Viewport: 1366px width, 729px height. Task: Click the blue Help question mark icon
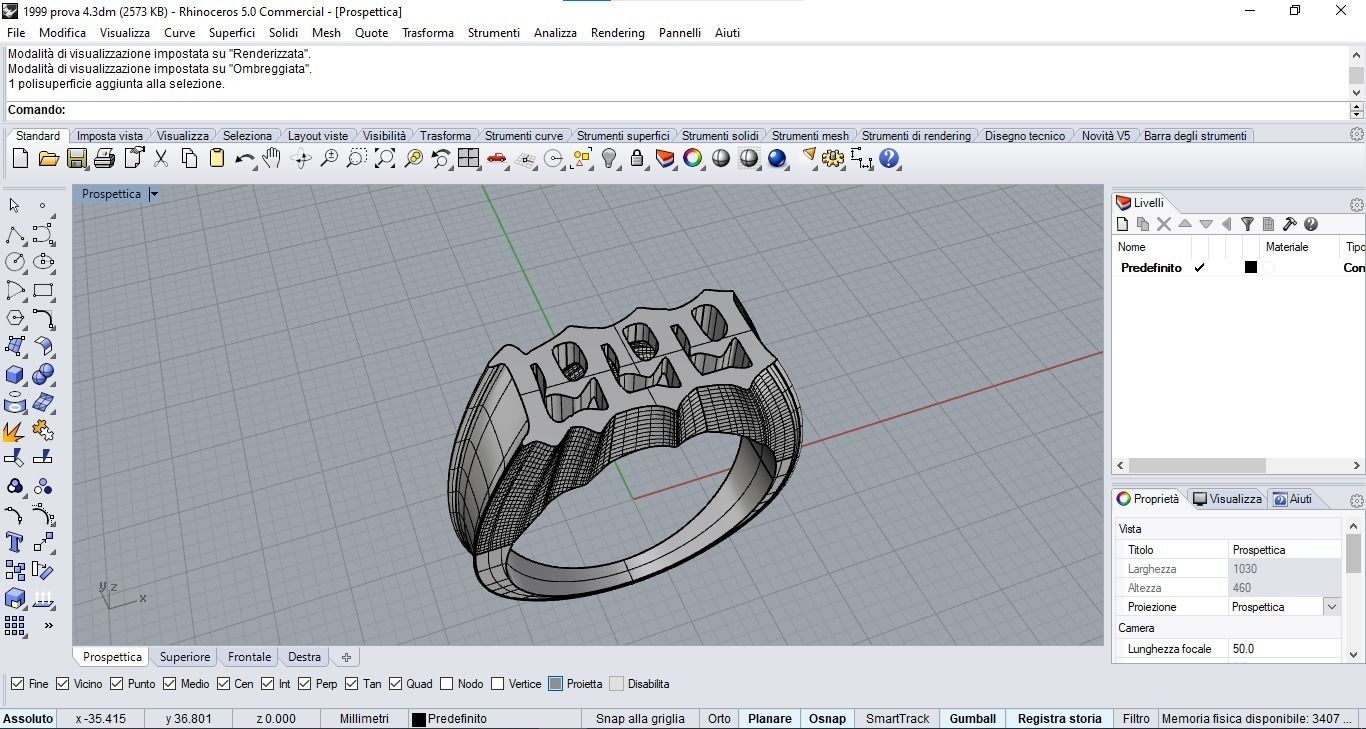(889, 158)
